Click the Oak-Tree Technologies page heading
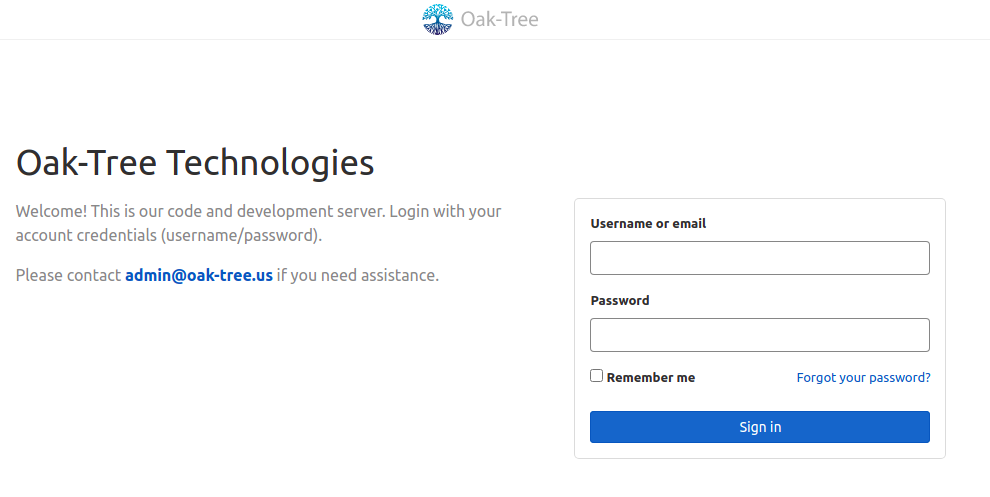The image size is (990, 497). [195, 162]
